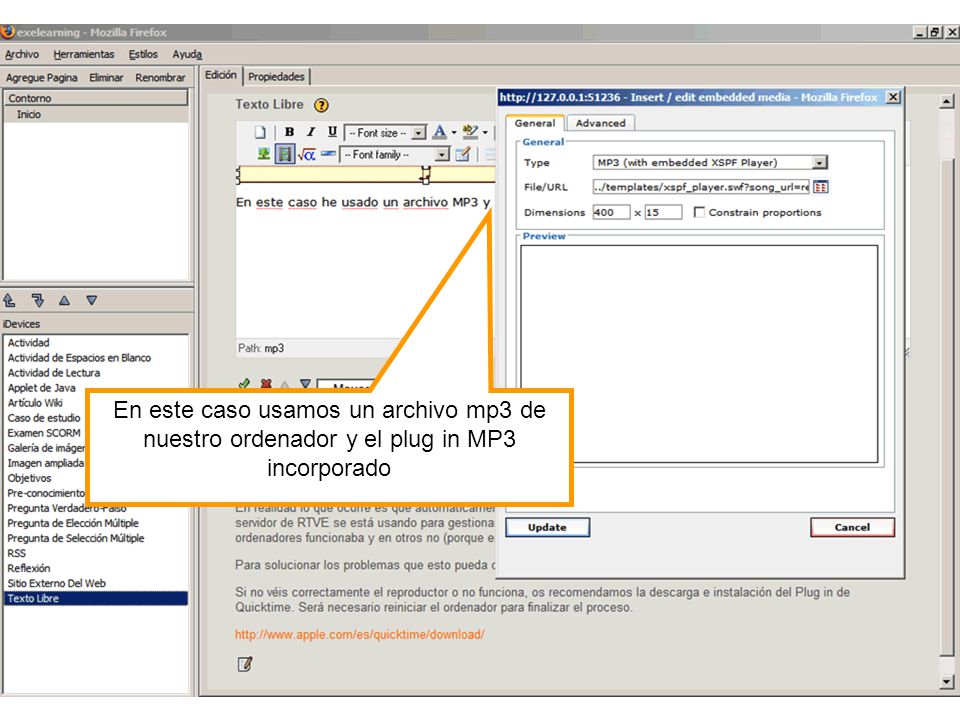Select the Reflexión iDevice
The height and width of the screenshot is (720, 960).
pos(29,569)
